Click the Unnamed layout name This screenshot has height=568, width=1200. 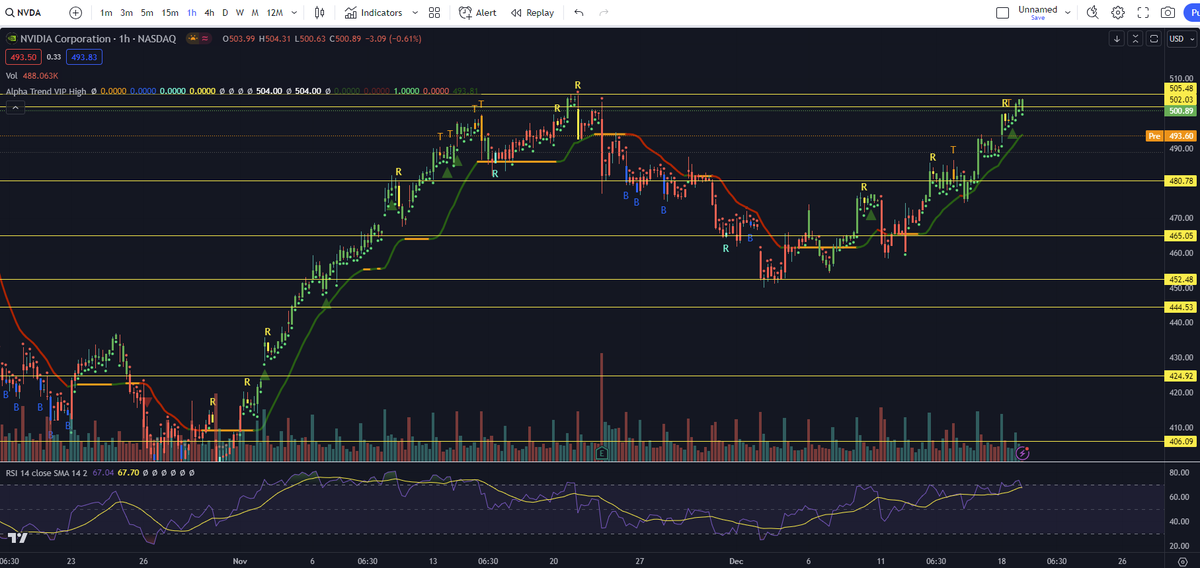[x=1037, y=9]
